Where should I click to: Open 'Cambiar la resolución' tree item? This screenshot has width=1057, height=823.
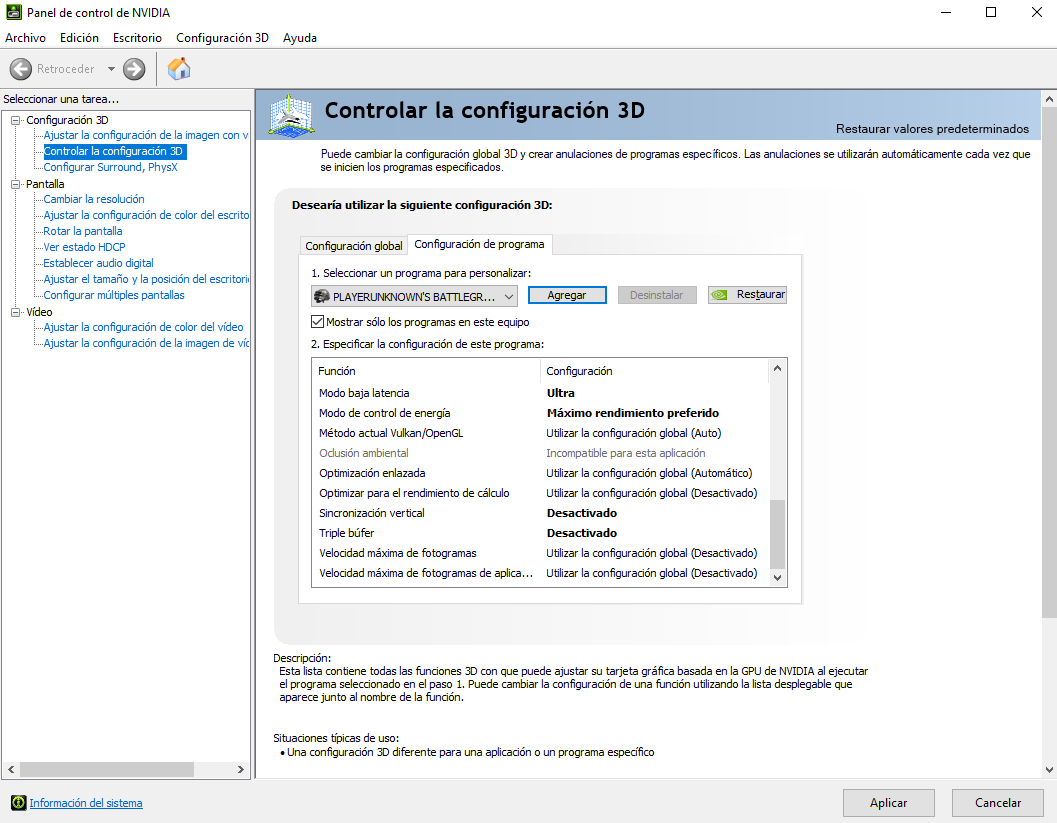tap(94, 199)
